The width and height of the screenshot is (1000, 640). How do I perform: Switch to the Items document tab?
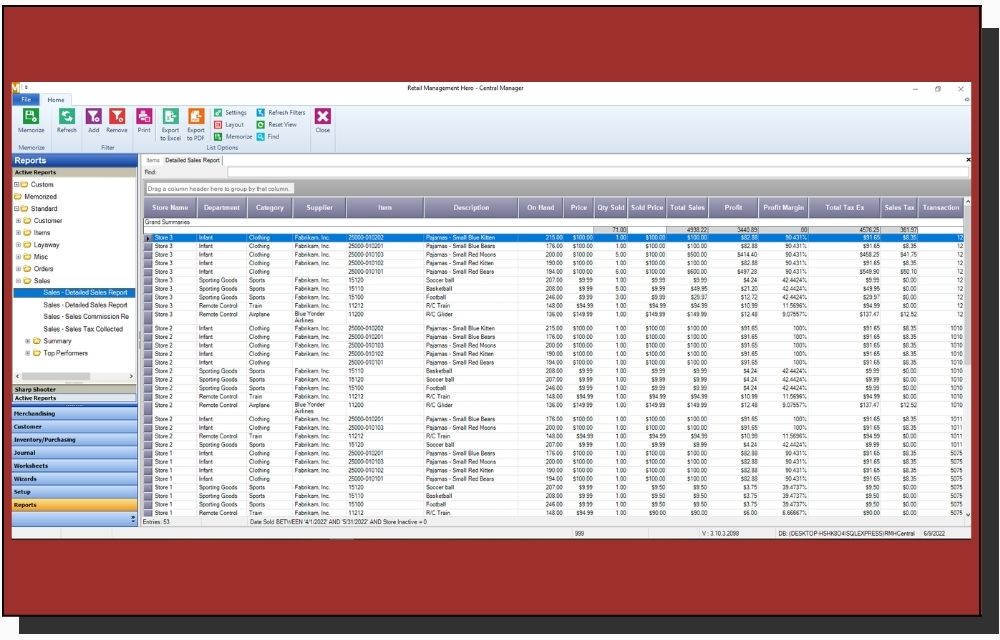pos(153,160)
